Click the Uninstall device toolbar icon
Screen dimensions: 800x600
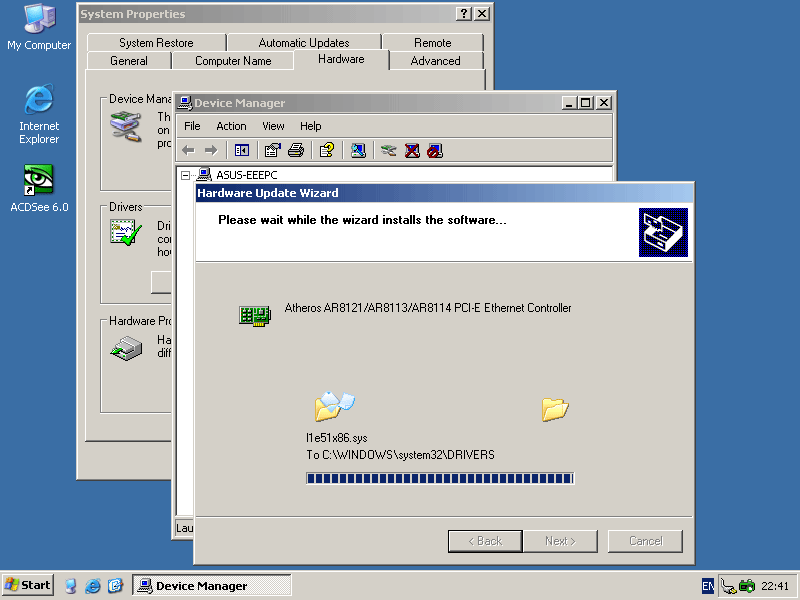click(412, 151)
